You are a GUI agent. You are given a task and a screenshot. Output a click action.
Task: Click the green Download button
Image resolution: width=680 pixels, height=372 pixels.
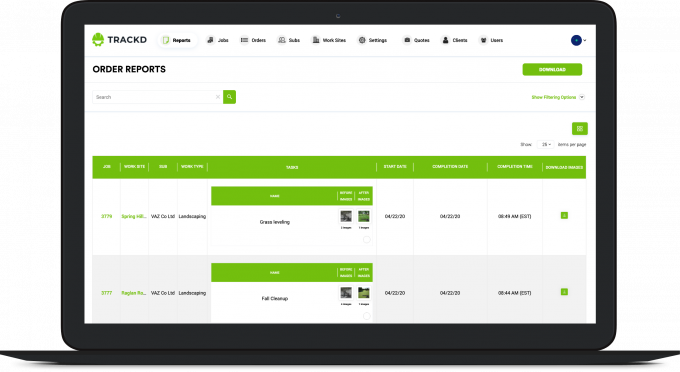coord(552,69)
